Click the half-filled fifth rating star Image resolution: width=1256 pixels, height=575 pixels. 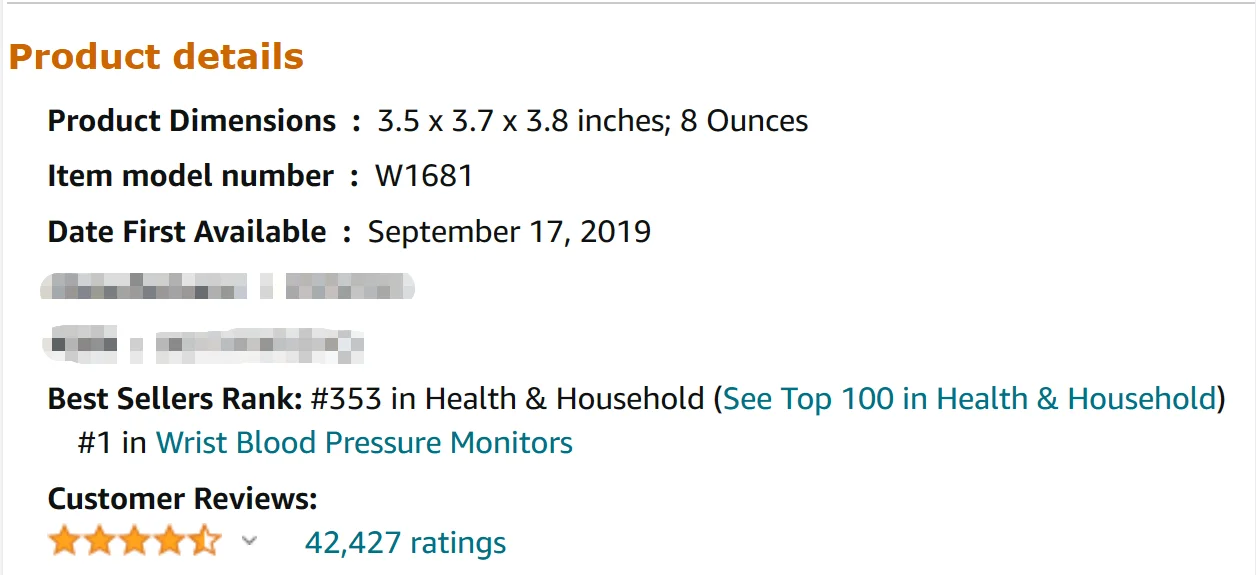click(205, 541)
